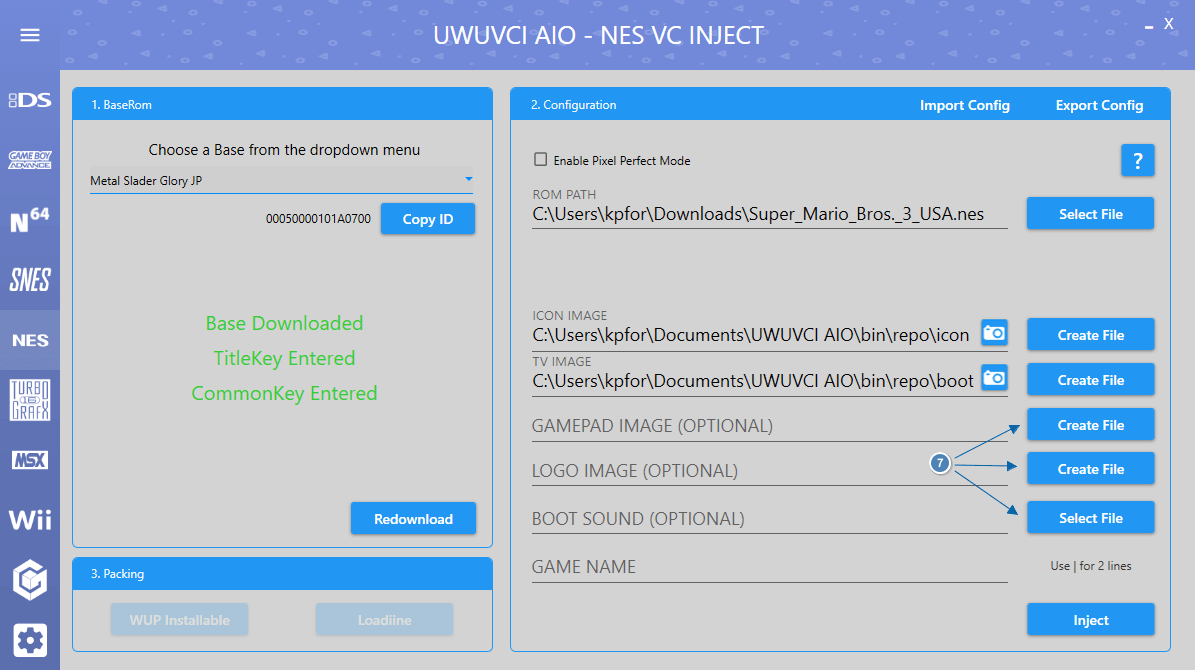Screen dimensions: 1195x670
Task: Enable Pixel Perfect Mode checkbox
Action: (x=541, y=160)
